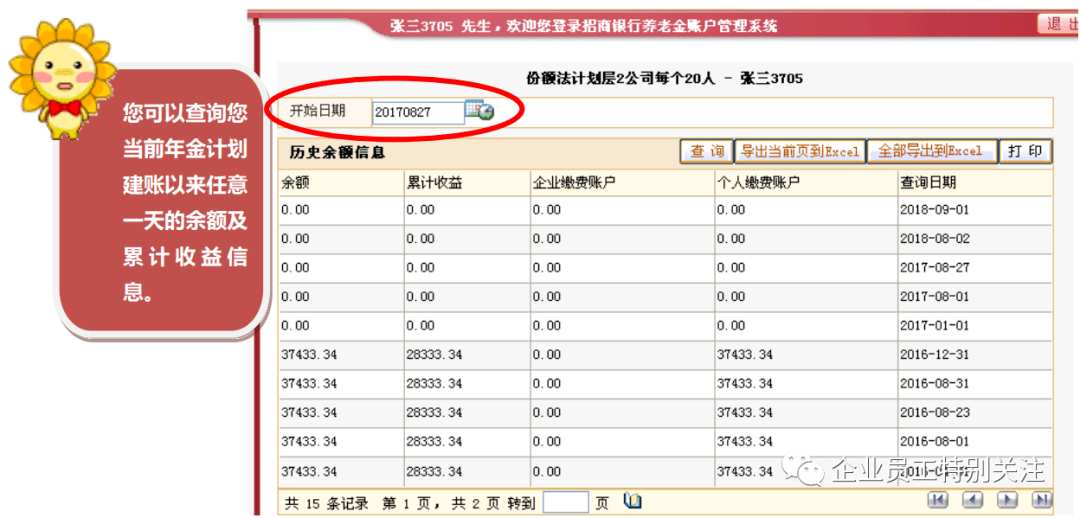The width and height of the screenshot is (1080, 518).
Task: Select the date cell 2018-09-01
Action: 934,210
